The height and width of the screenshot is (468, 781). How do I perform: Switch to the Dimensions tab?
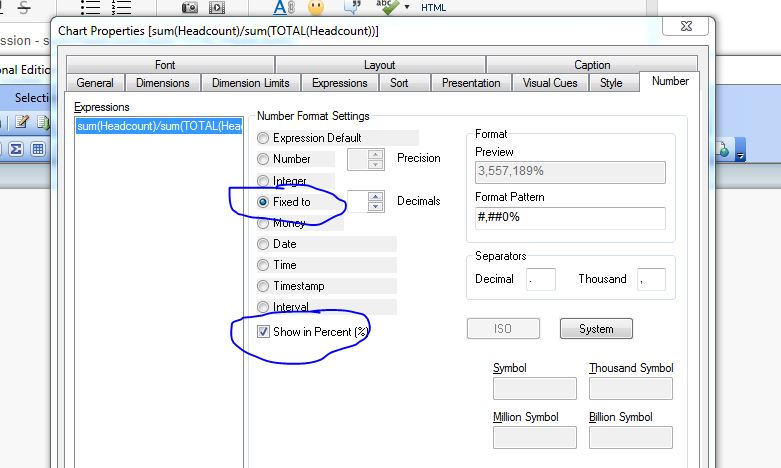162,83
